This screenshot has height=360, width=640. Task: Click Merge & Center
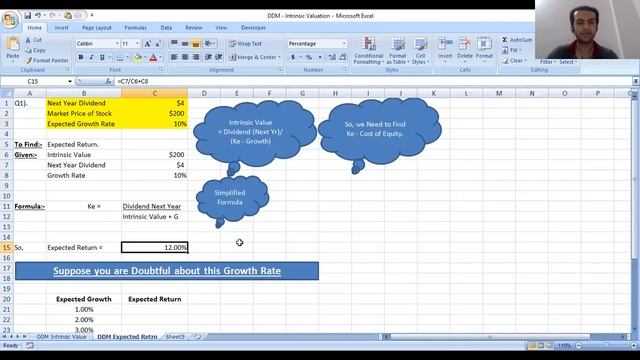[253, 57]
